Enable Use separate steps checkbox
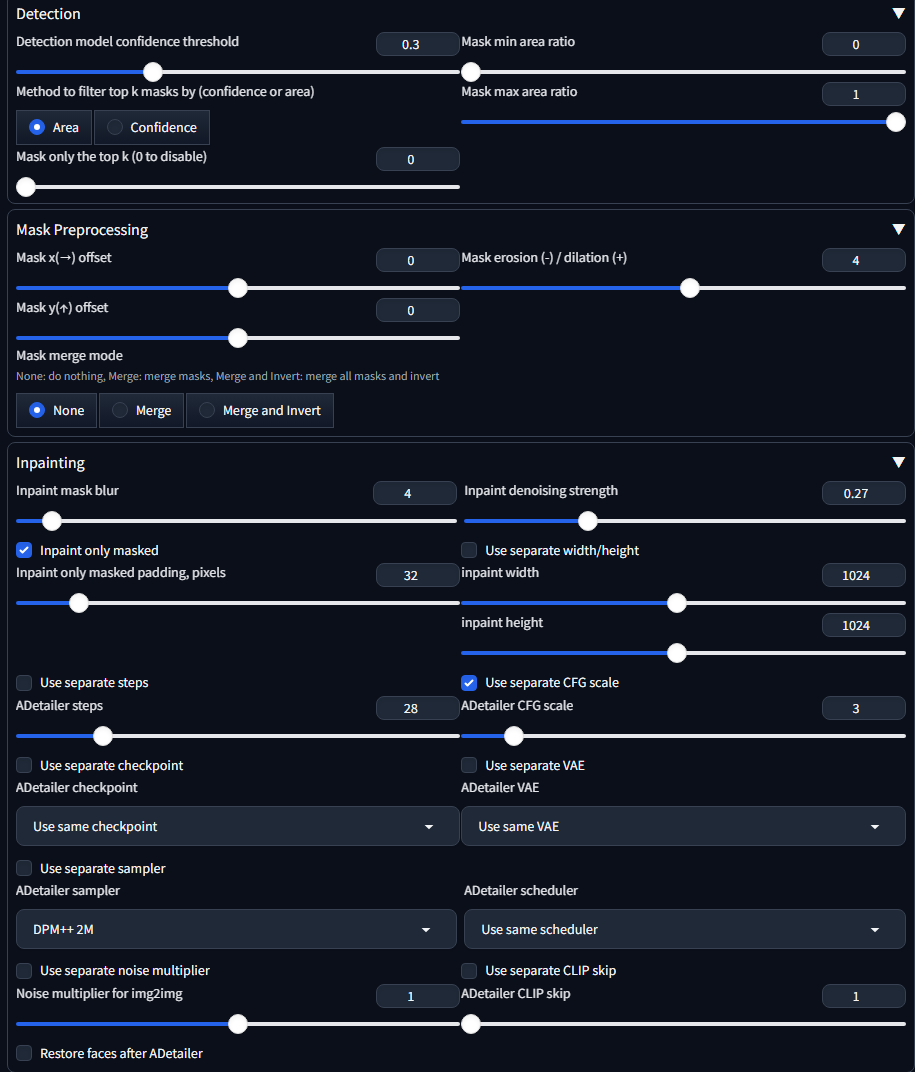The height and width of the screenshot is (1072, 915). coord(24,682)
